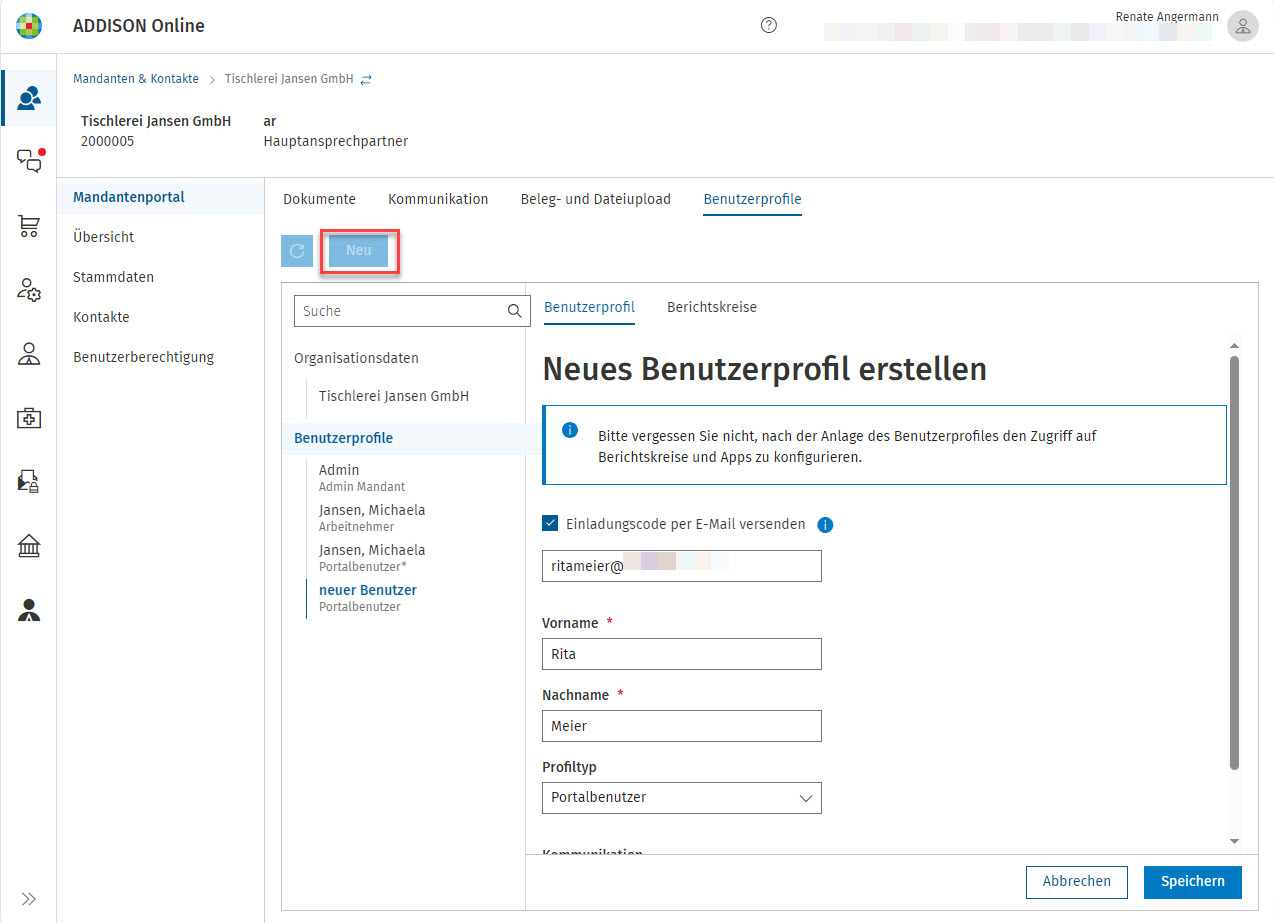This screenshot has height=923, width=1274.
Task: Switch to the Kommunikation tab
Action: pos(438,199)
